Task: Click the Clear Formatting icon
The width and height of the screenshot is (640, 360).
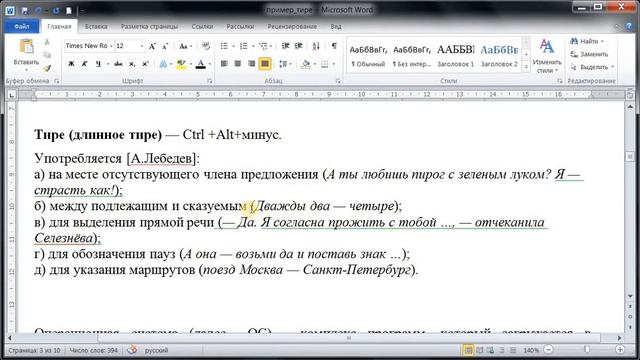Action: point(206,46)
